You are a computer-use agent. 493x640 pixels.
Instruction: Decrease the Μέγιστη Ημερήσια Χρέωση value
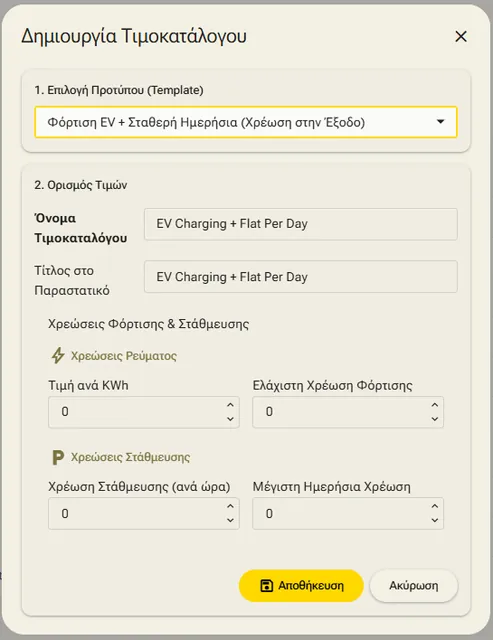click(x=435, y=520)
